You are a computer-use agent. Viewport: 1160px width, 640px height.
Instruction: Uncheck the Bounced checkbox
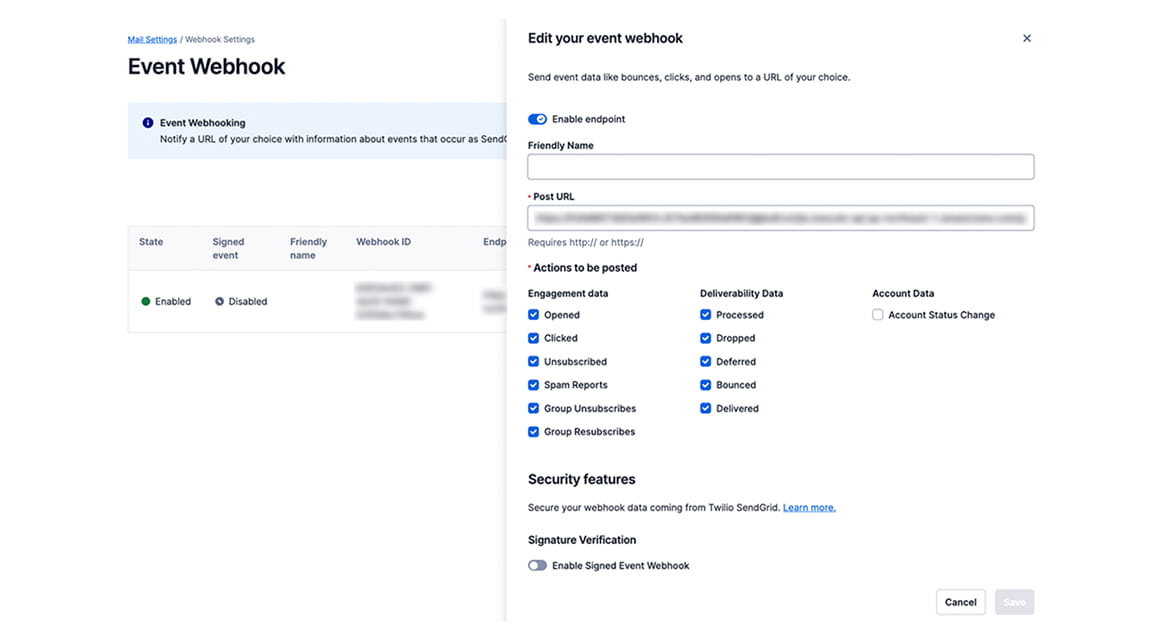(706, 385)
